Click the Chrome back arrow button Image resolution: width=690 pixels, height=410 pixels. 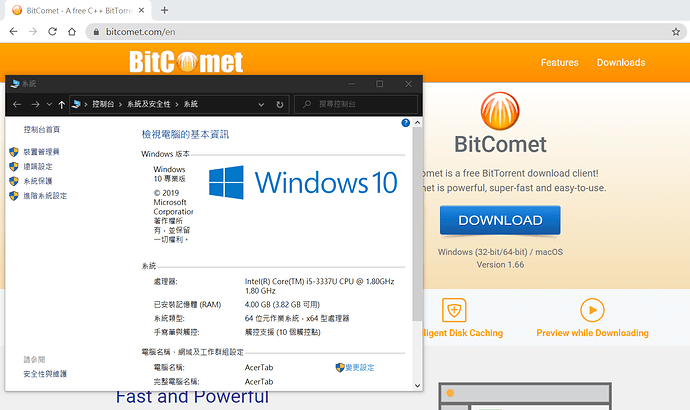[13, 32]
